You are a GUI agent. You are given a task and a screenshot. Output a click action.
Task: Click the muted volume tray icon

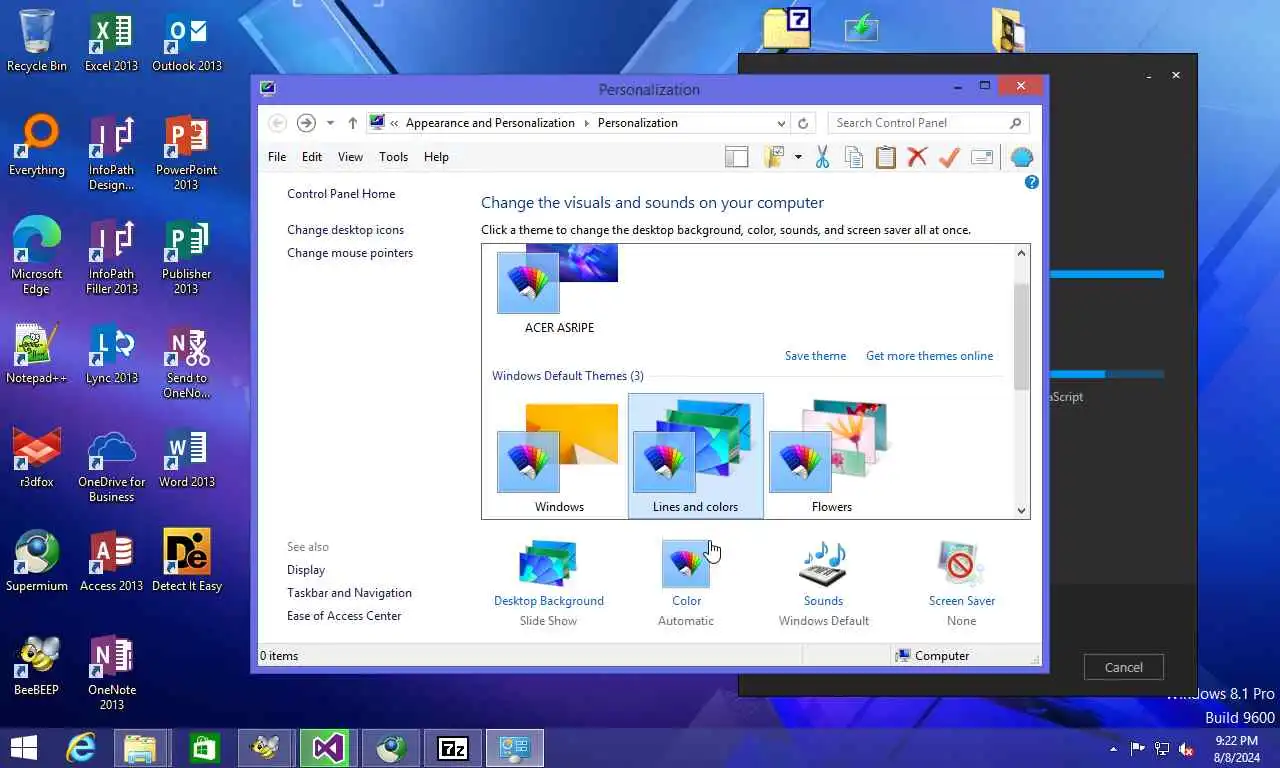tap(1186, 749)
